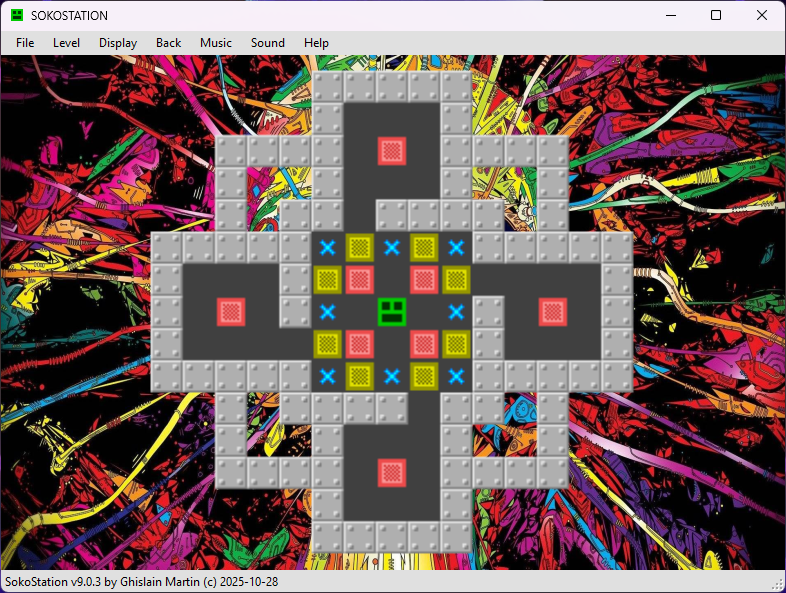The image size is (786, 593).
Task: Click yellow crate between bottom-left and bottom-center X
Action: pyautogui.click(x=359, y=376)
